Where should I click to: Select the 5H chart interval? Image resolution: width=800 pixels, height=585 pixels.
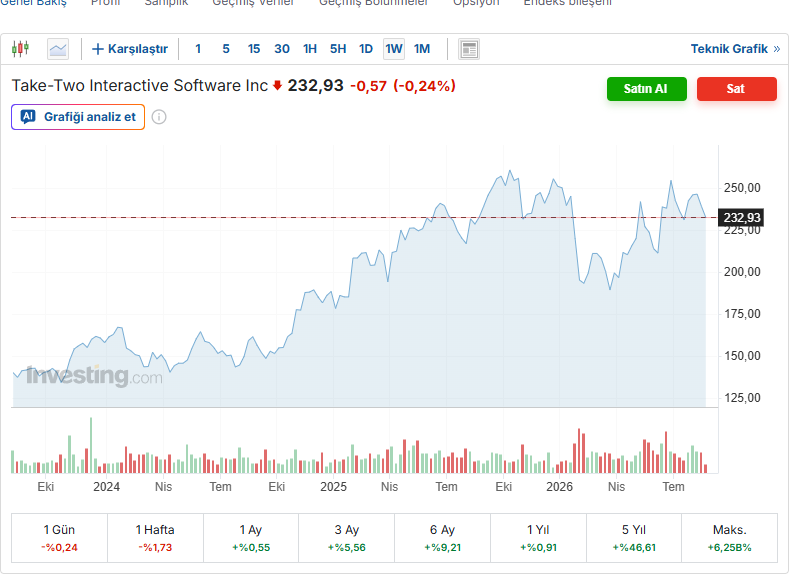coord(338,49)
